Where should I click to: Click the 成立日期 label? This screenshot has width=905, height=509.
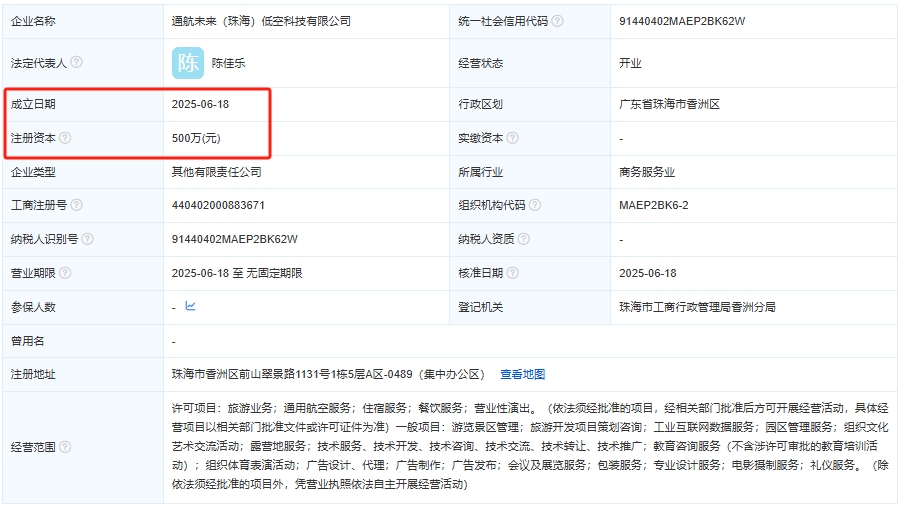(33, 104)
